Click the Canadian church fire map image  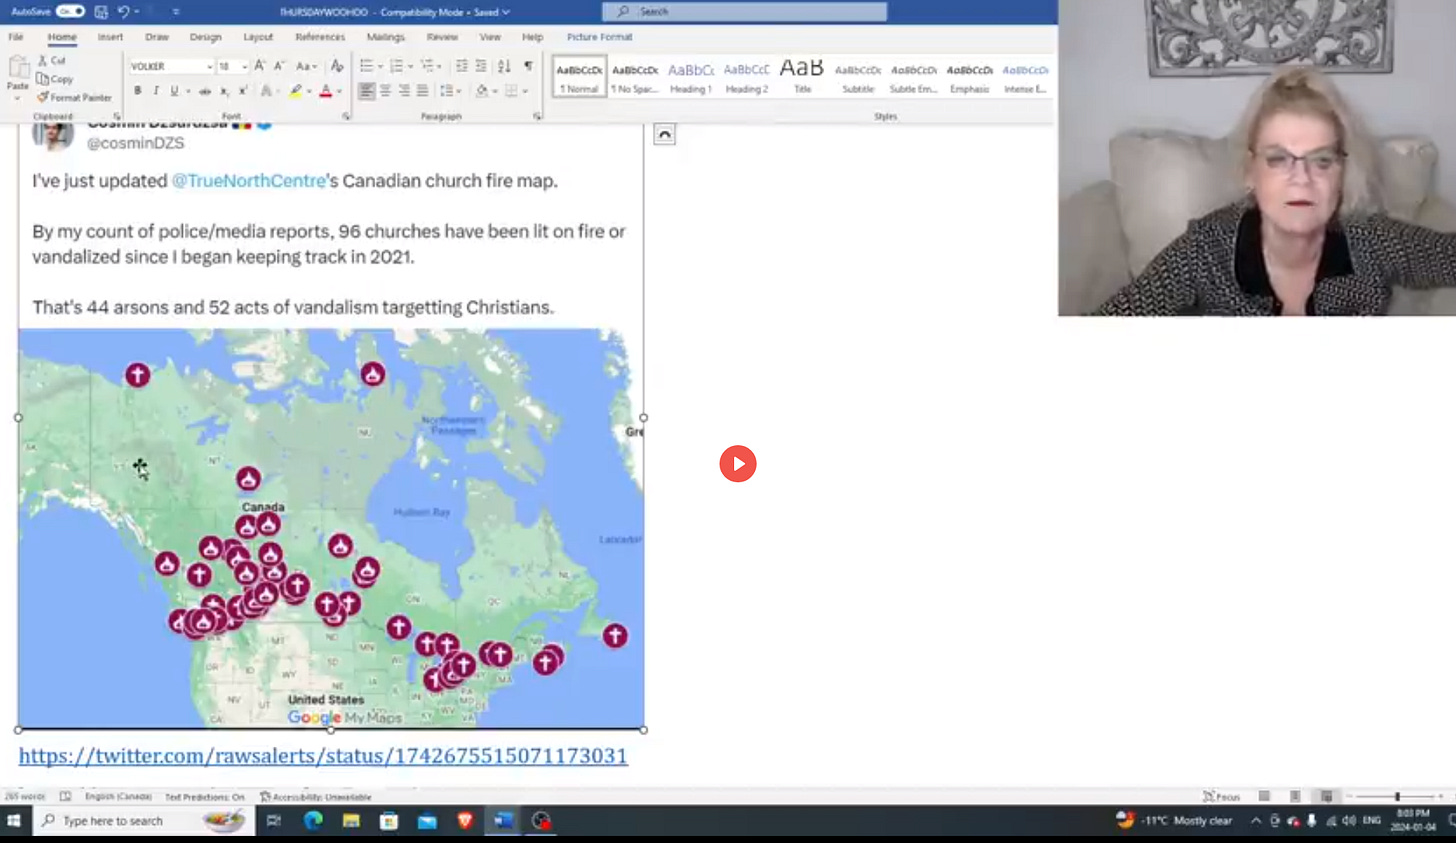pyautogui.click(x=331, y=528)
